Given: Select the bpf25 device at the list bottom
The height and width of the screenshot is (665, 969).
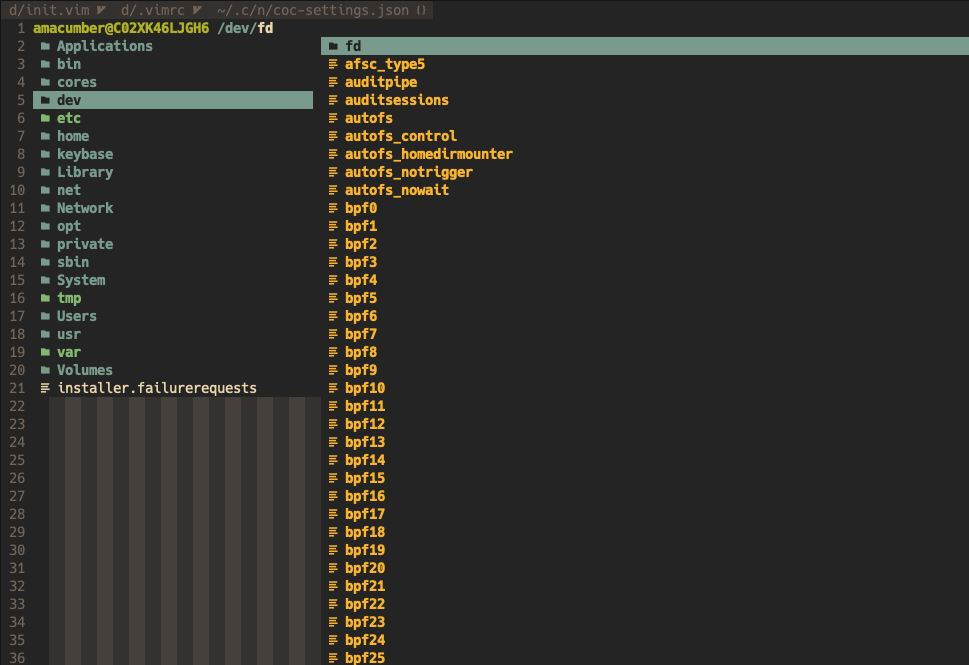Looking at the screenshot, I should [365, 659].
